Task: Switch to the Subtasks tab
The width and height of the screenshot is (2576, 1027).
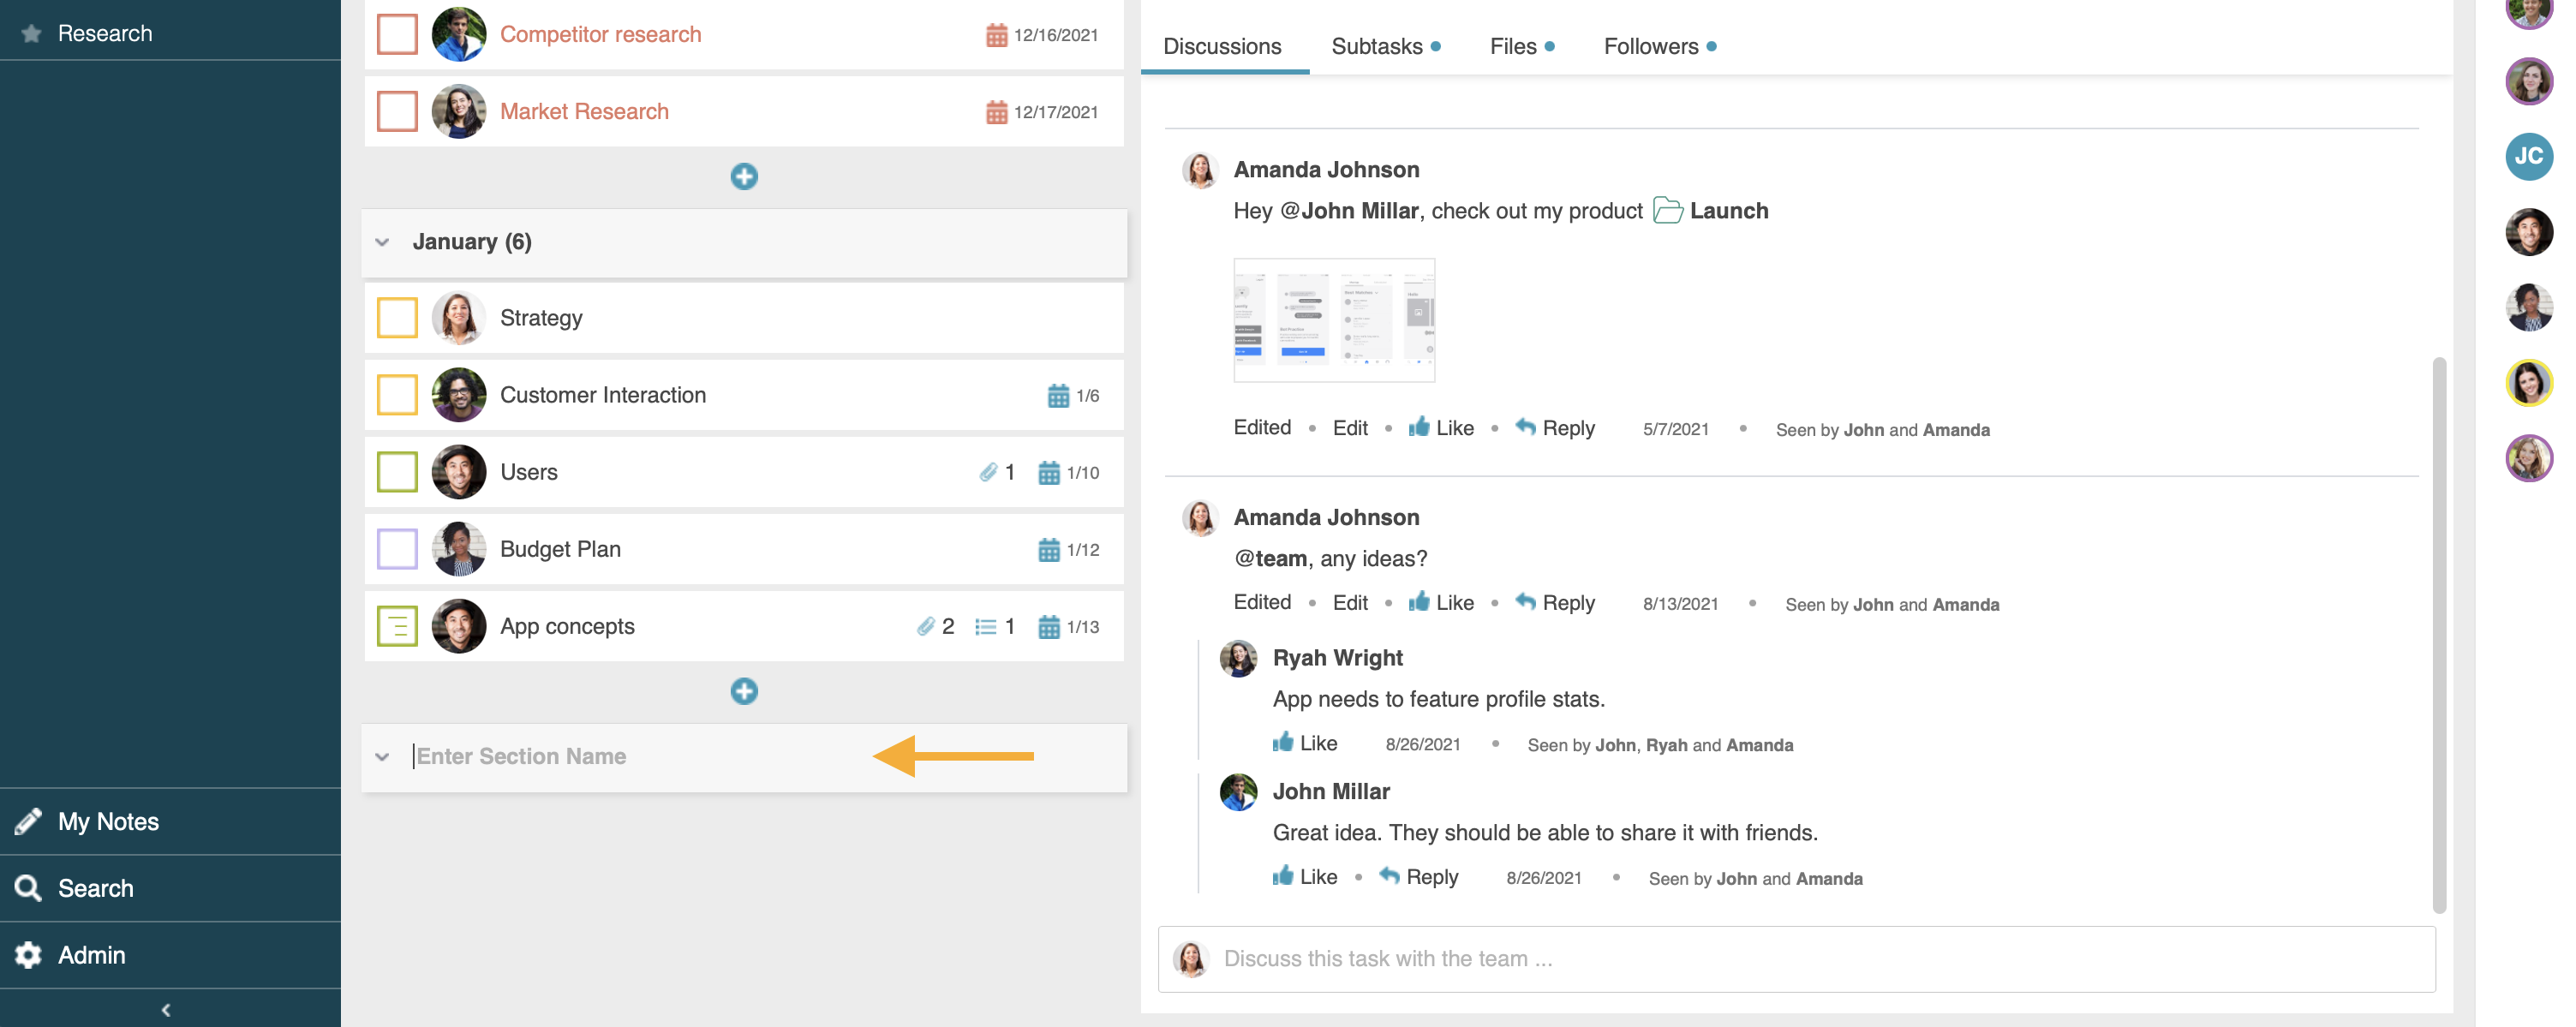Action: click(x=1377, y=46)
